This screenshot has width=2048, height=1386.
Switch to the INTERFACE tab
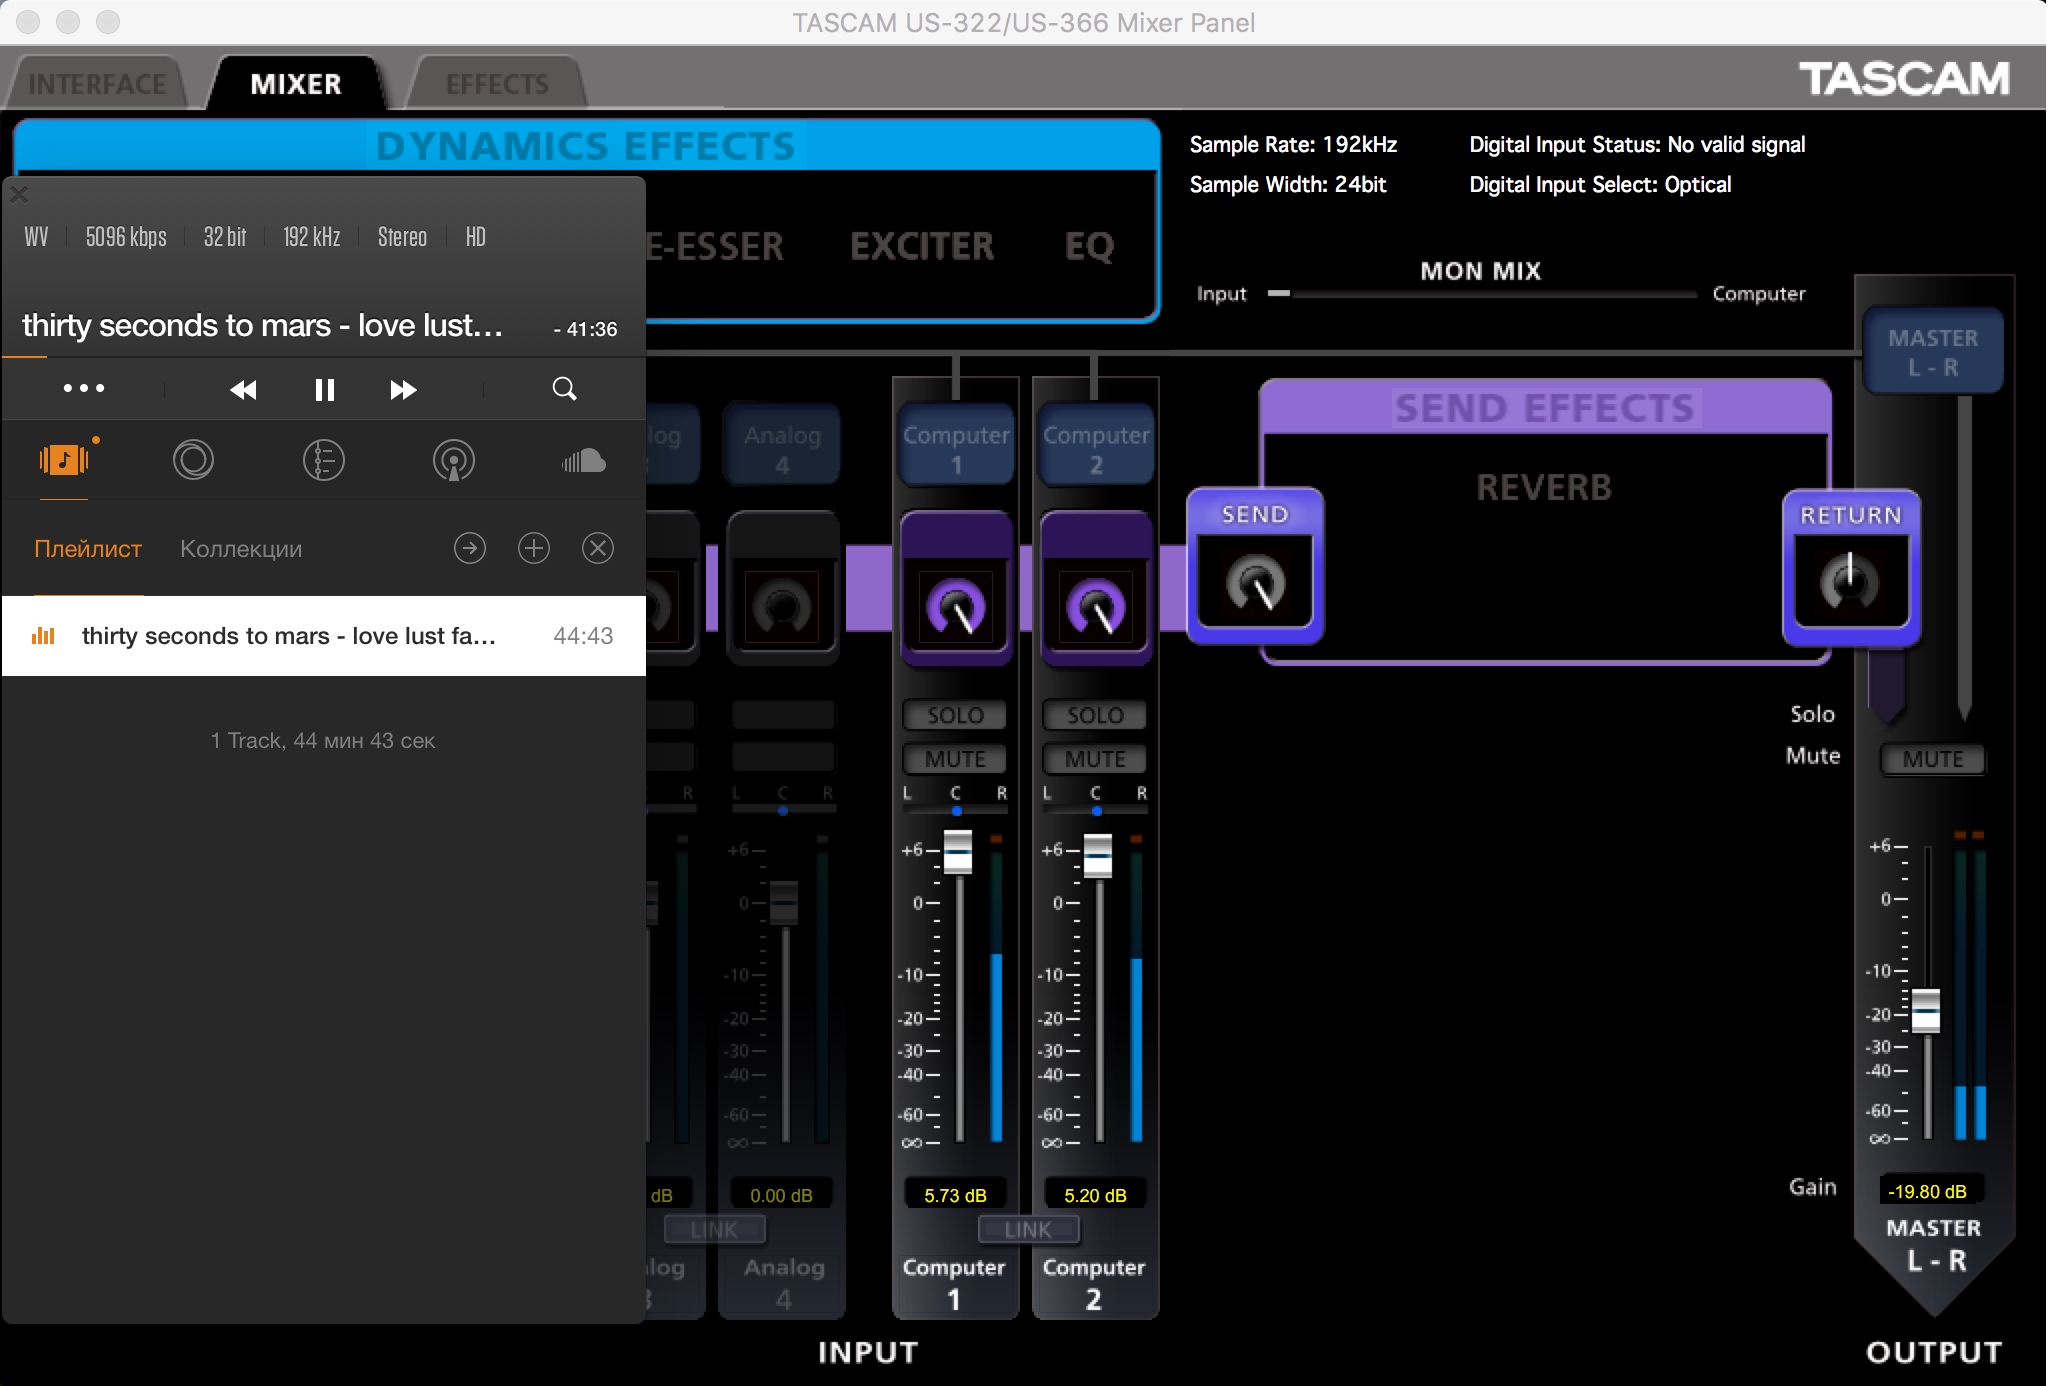tap(97, 84)
